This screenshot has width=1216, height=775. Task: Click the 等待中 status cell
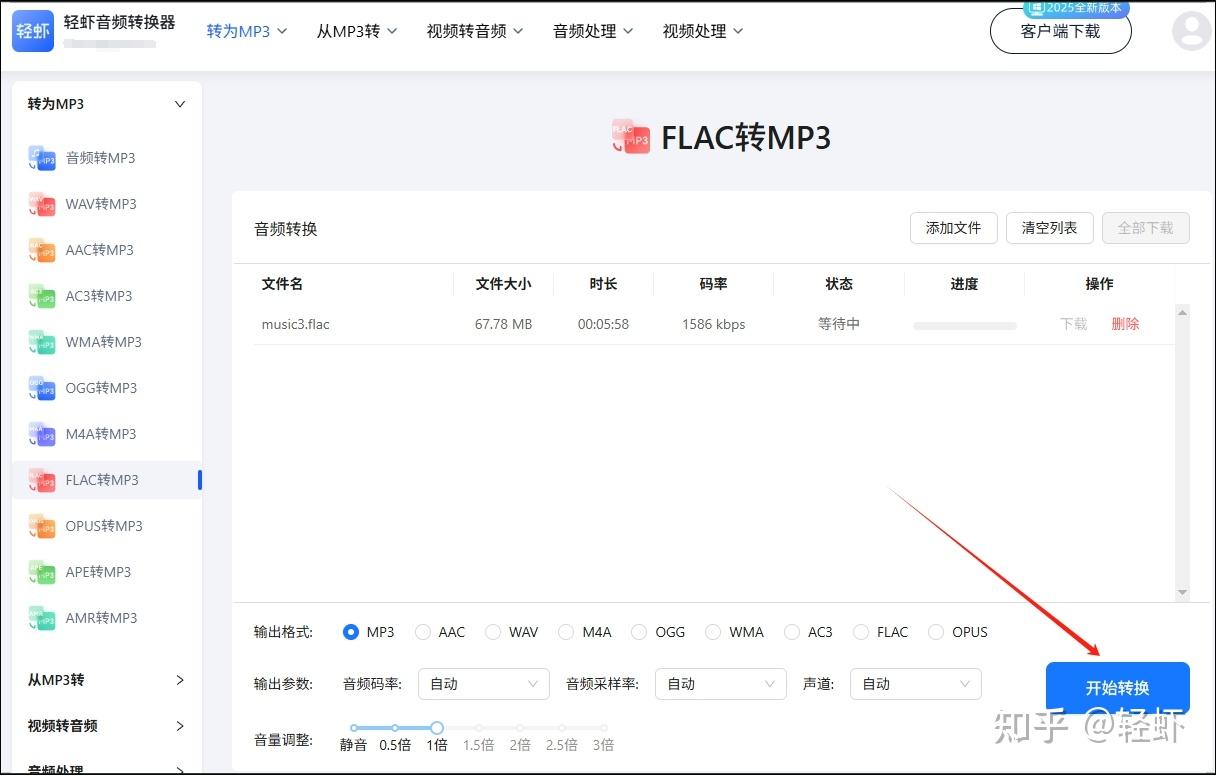coord(839,324)
